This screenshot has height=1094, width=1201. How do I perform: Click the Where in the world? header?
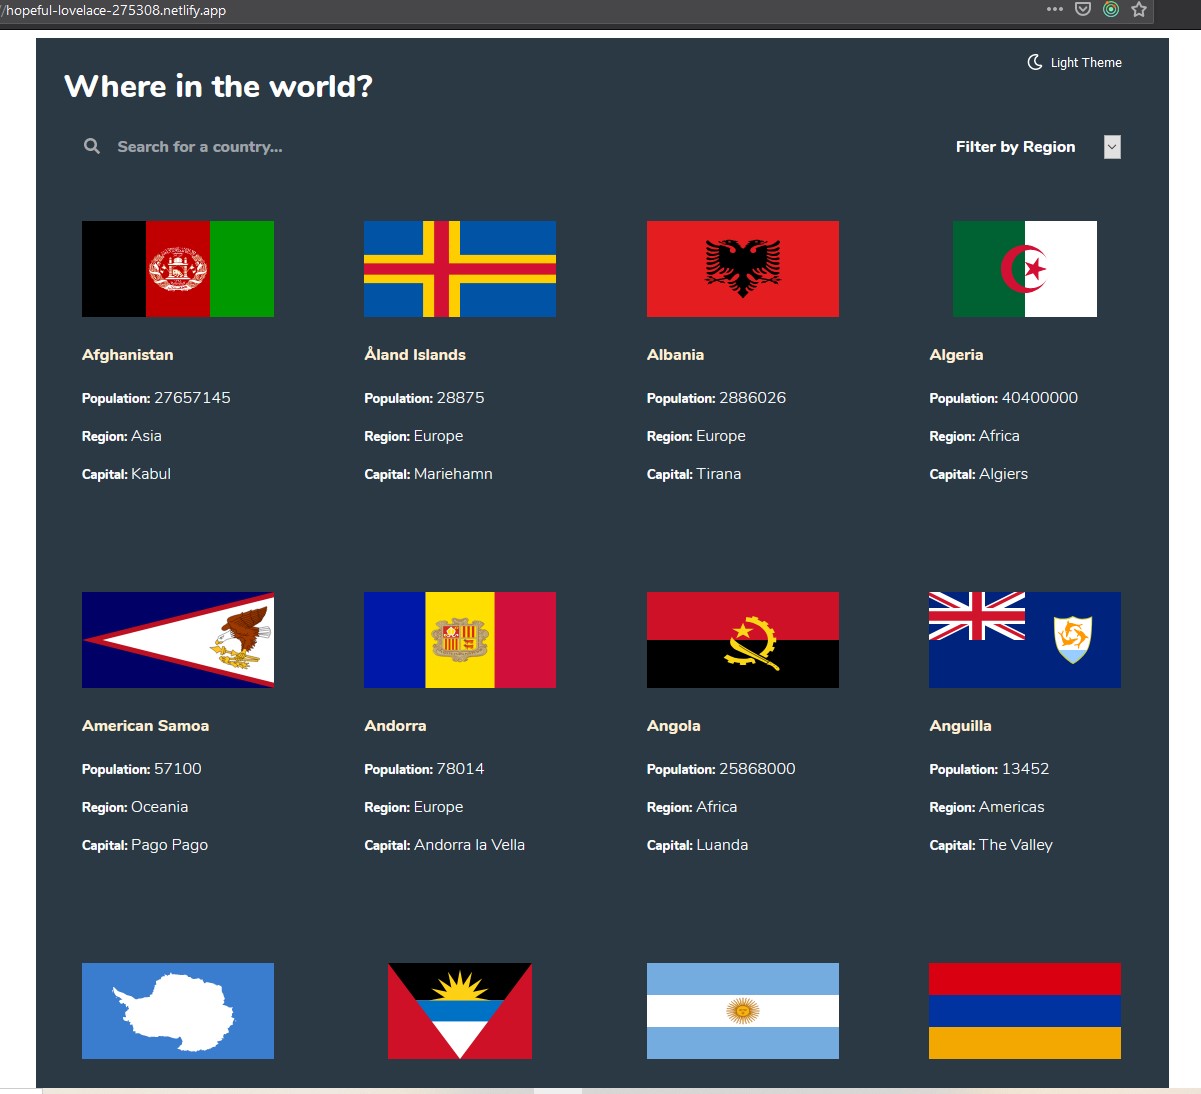217,87
